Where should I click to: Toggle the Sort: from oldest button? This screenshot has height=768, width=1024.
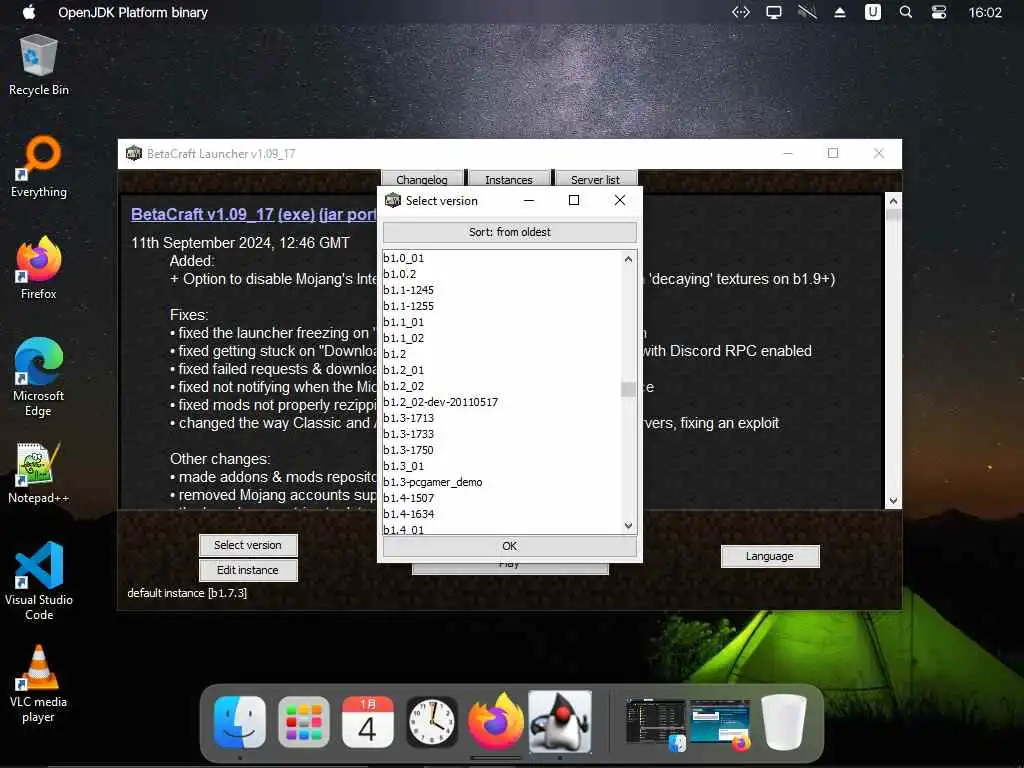point(509,232)
